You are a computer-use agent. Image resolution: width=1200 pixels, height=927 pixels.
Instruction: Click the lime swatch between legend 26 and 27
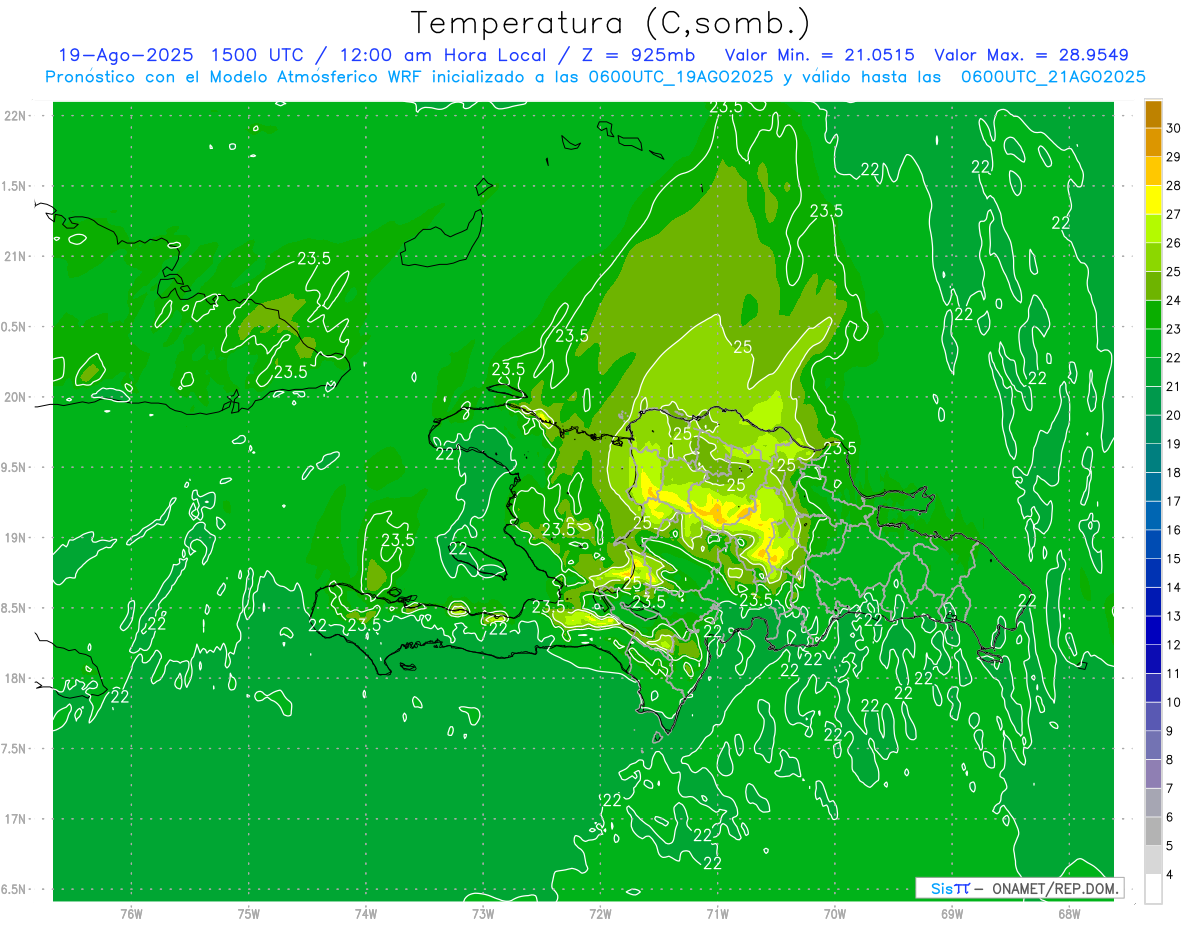pos(1153,229)
